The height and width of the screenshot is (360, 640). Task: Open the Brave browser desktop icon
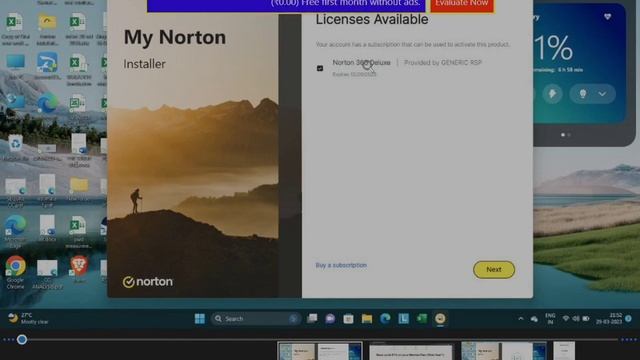coord(79,269)
